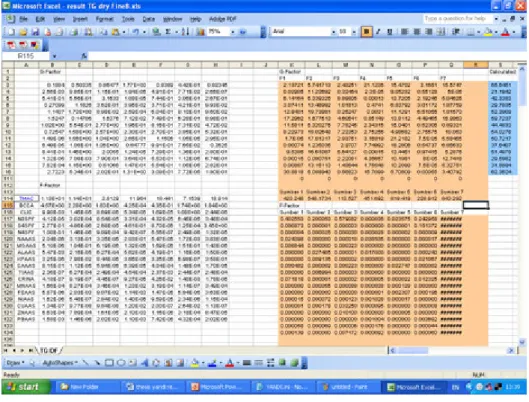Image resolution: width=529 pixels, height=402 pixels.
Task: Open Excel Help blue question icon
Action: 243,32
